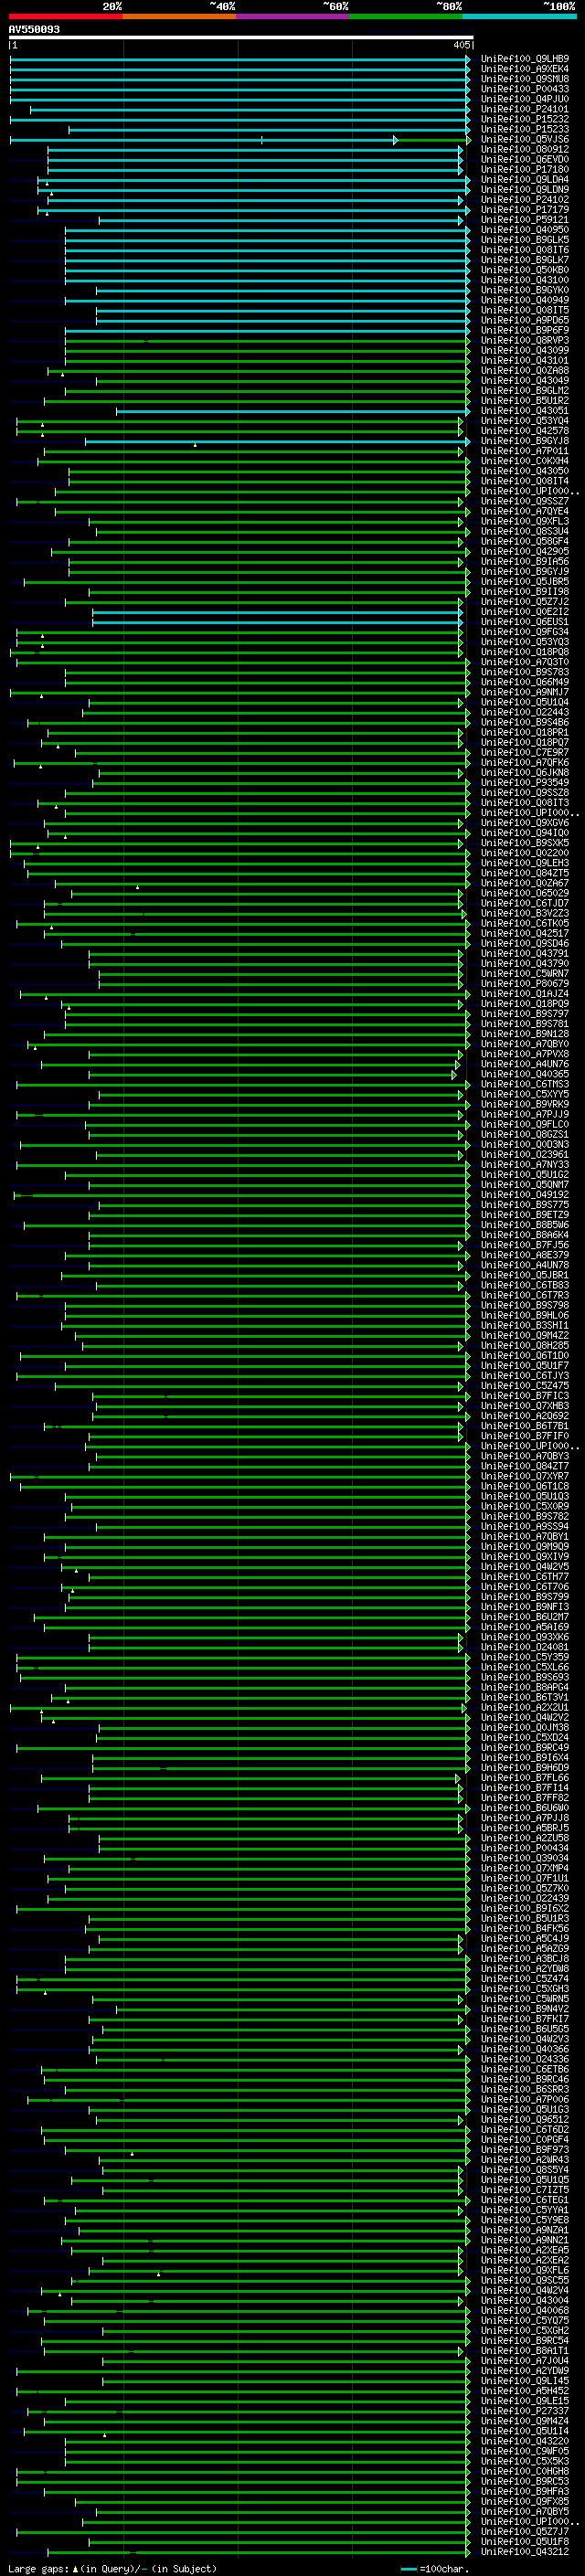The width and height of the screenshot is (585, 2576).
Task: Select hit label UniRef100_P15233
Action: [x=525, y=129]
